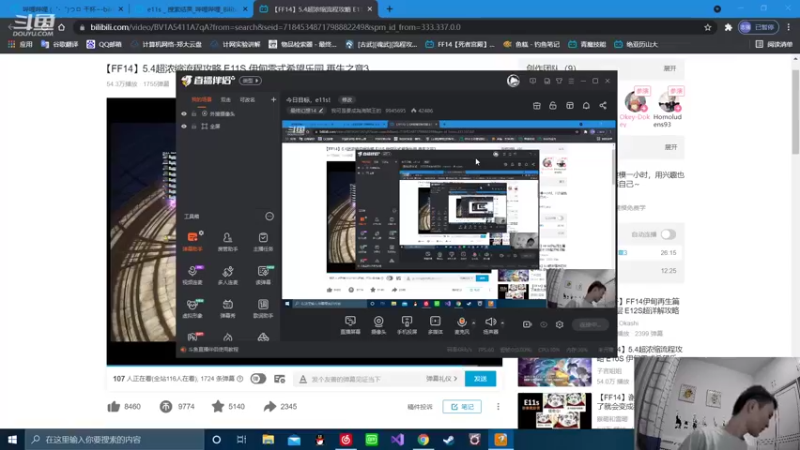Like the Bilibili video with the thumbs-up

tap(114, 407)
